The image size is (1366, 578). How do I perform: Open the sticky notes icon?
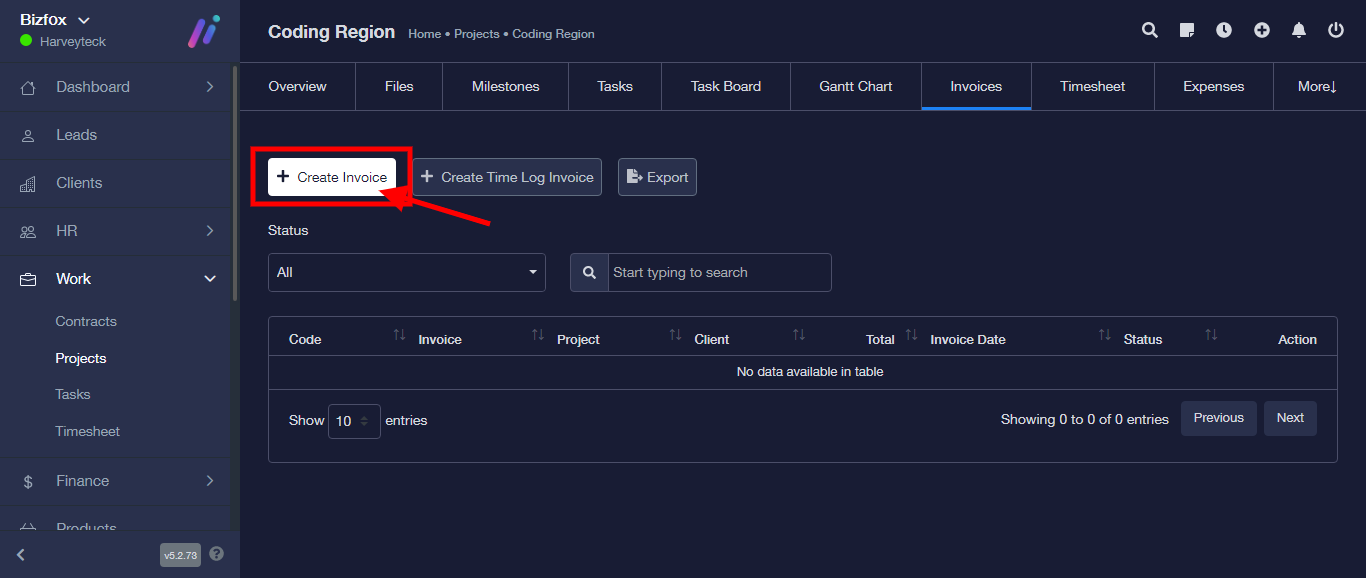[1187, 30]
